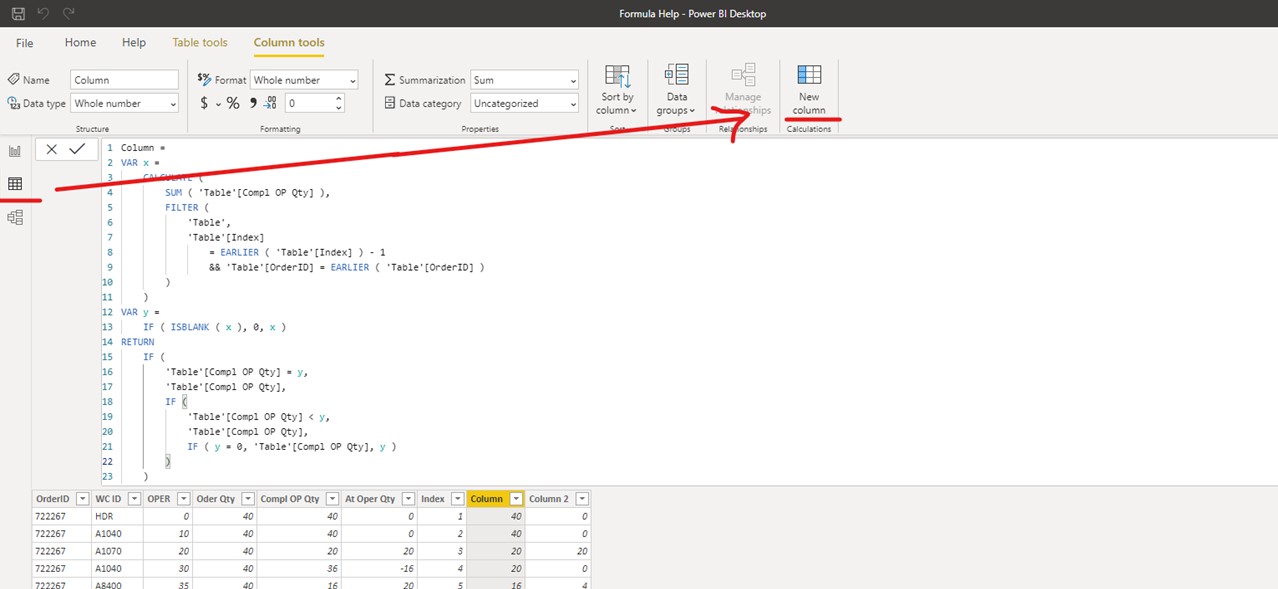
Task: Open Model view in left sidebar
Action: [15, 217]
